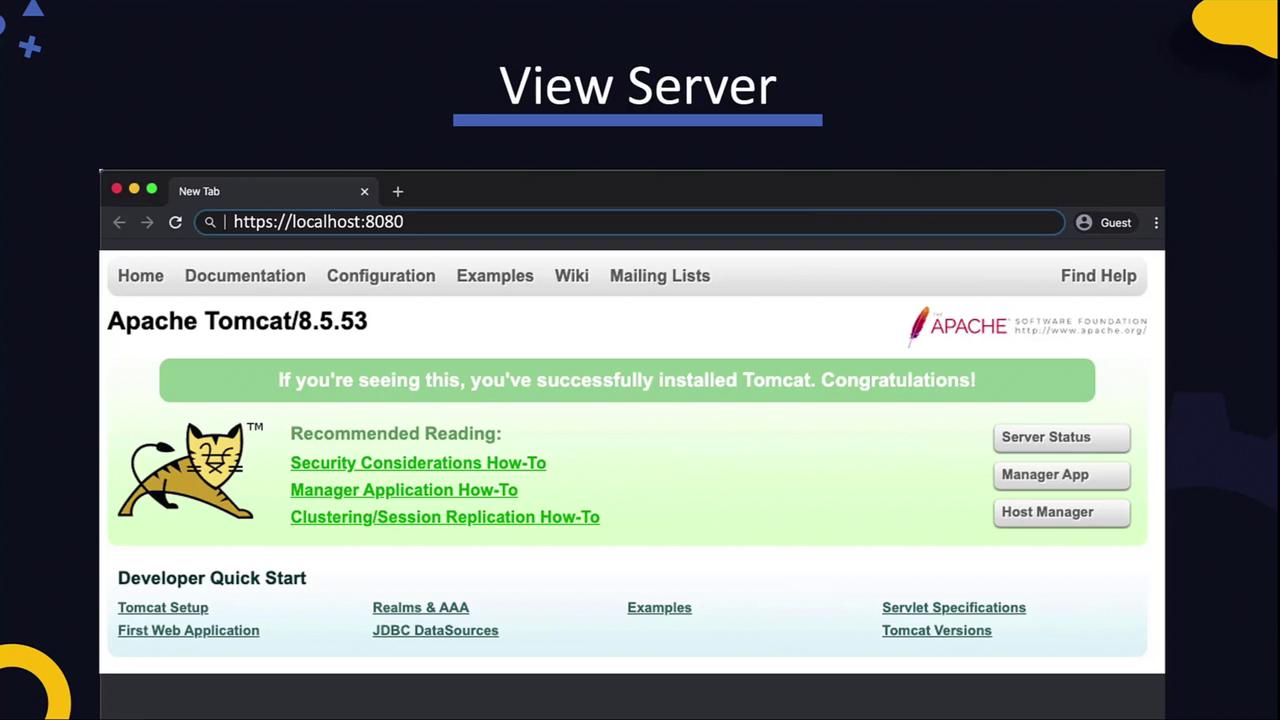Click the Apache Software Foundation logo
The width and height of the screenshot is (1280, 720).
tap(1027, 326)
